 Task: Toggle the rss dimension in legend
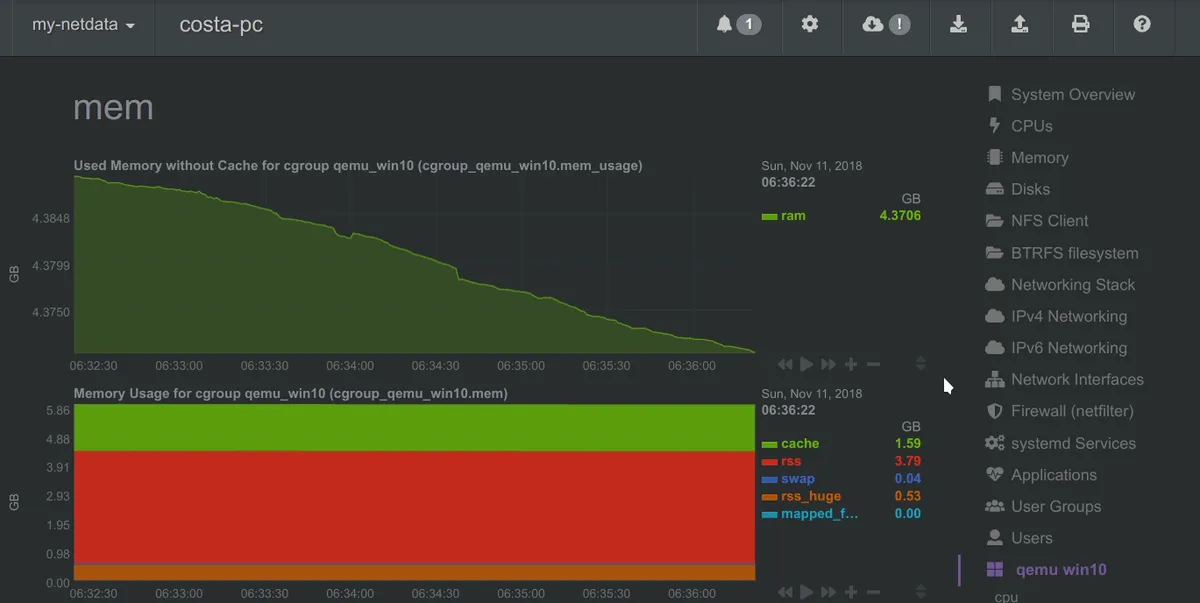pos(791,462)
